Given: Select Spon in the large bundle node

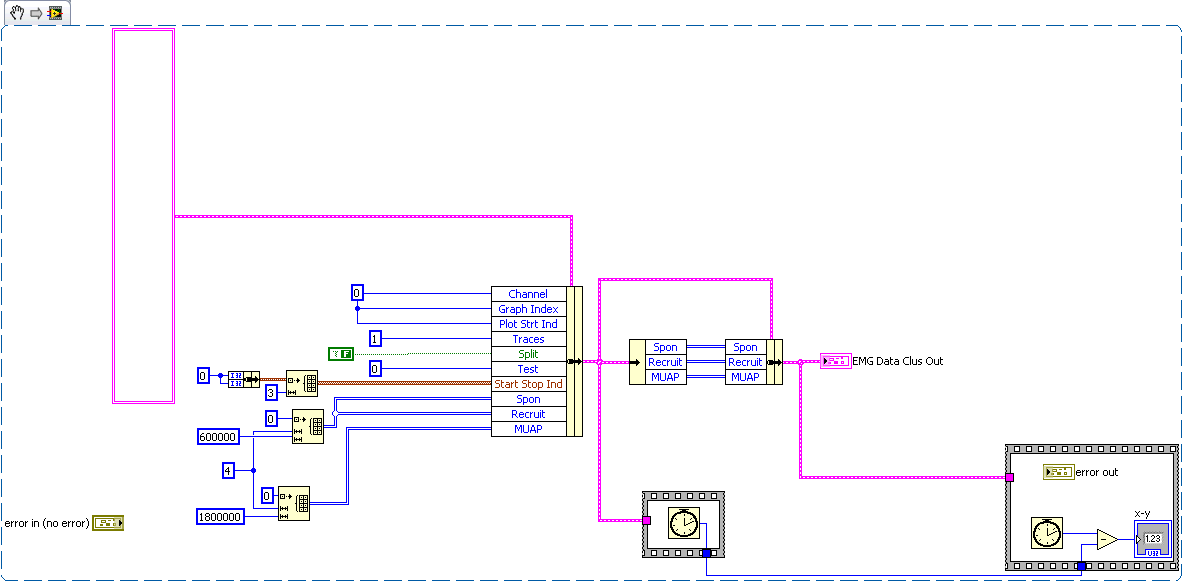Looking at the screenshot, I should (x=528, y=399).
